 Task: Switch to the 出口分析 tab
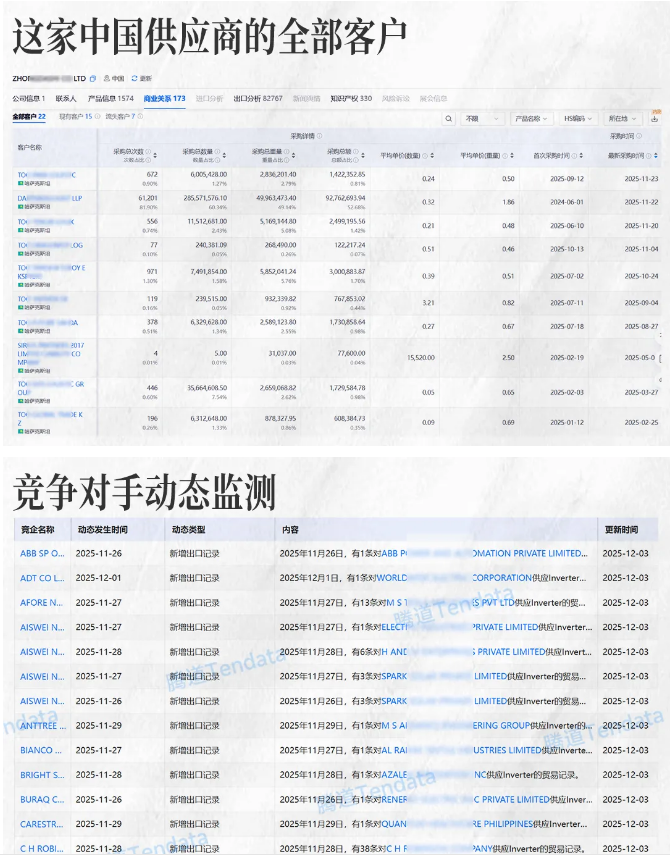pyautogui.click(x=258, y=99)
